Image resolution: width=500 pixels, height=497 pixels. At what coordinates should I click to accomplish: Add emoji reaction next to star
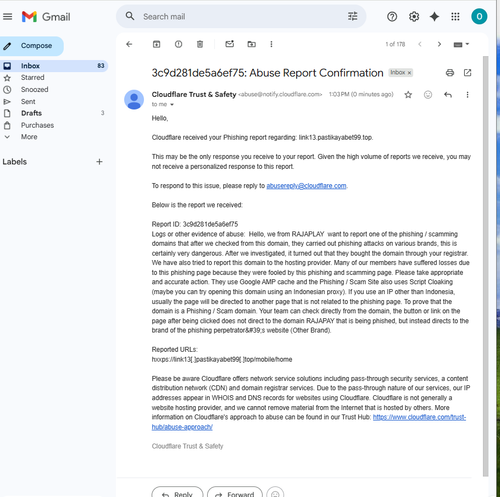[x=428, y=95]
